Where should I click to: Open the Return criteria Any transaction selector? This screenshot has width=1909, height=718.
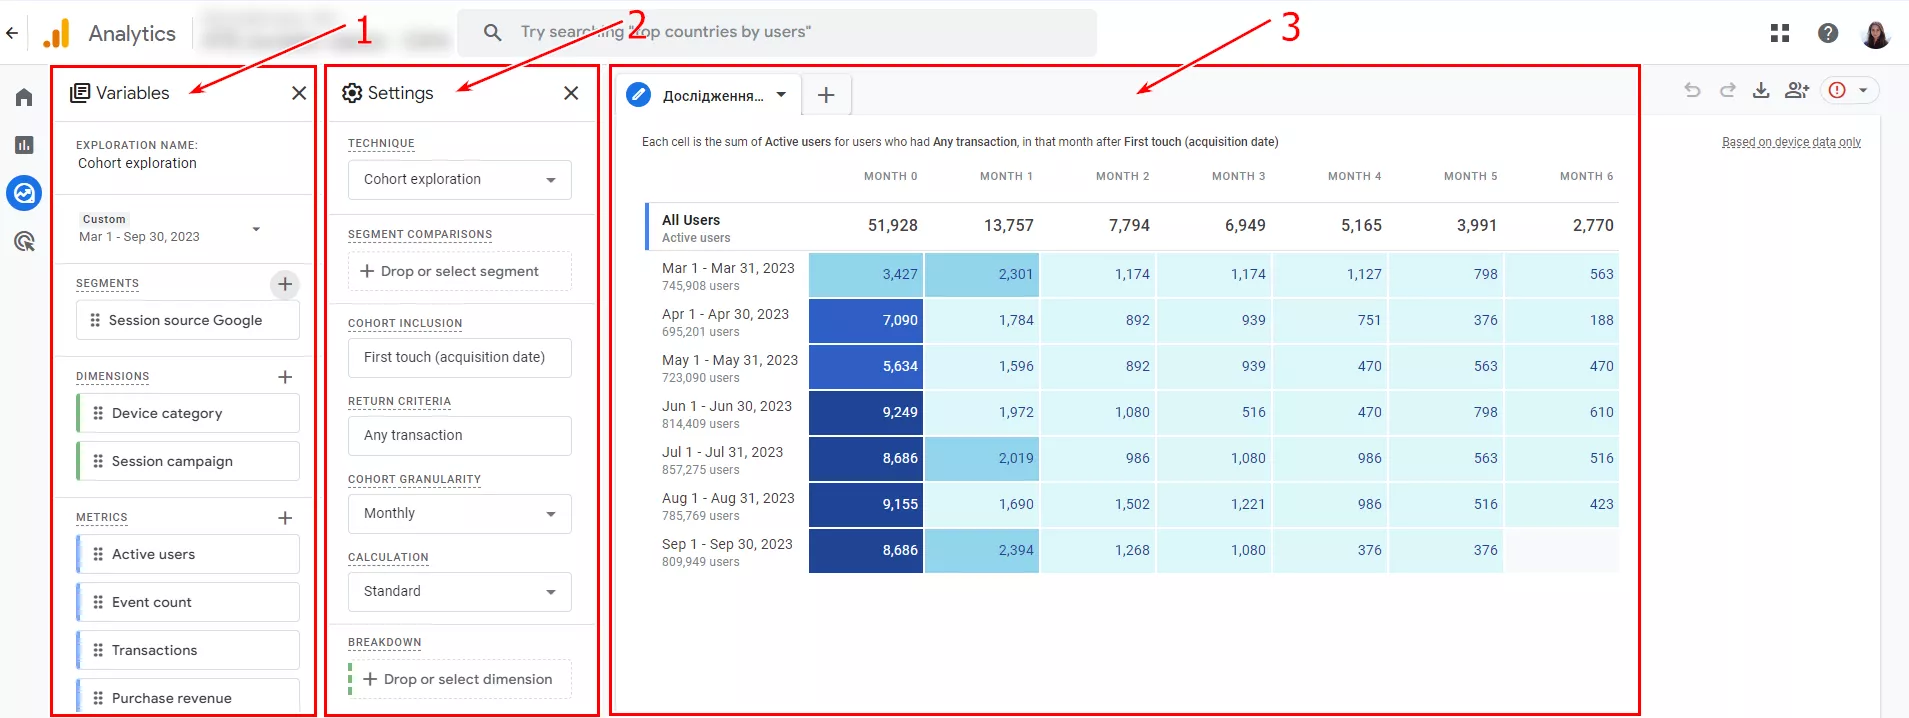click(460, 436)
